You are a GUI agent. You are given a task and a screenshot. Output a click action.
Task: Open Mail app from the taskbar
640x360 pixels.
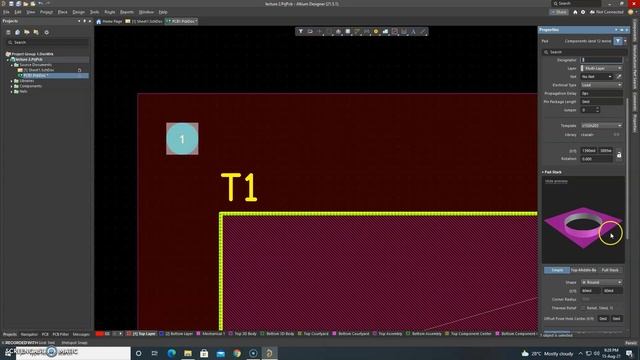click(x=220, y=353)
